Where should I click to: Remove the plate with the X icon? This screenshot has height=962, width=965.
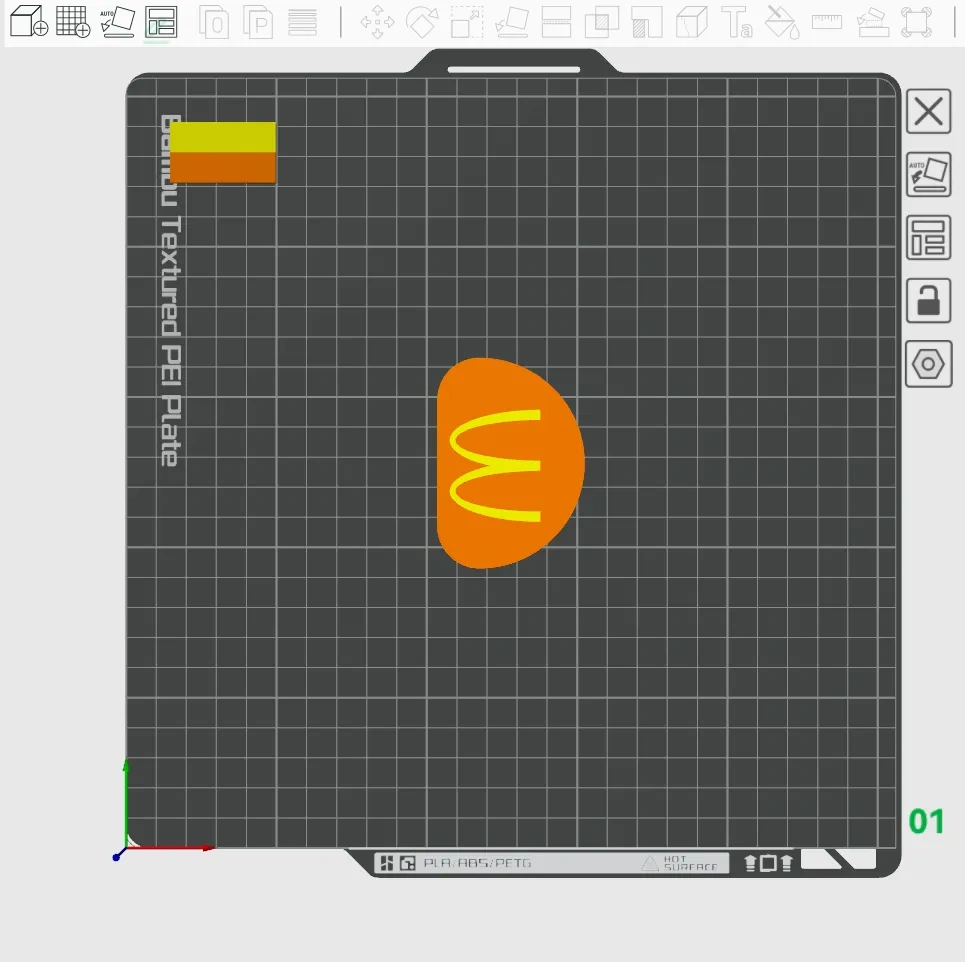pos(928,111)
